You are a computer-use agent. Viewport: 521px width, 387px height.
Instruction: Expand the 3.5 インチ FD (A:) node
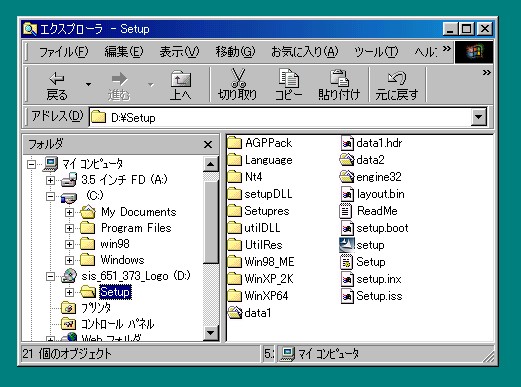click(x=50, y=180)
